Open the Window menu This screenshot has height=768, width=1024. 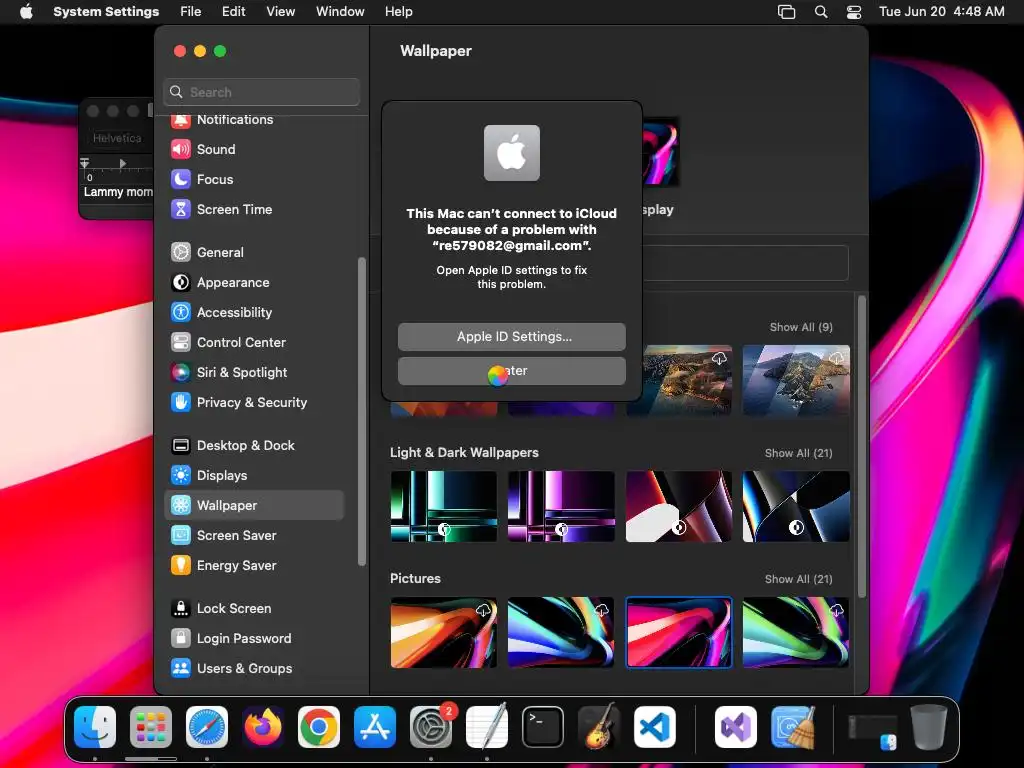pyautogui.click(x=340, y=12)
